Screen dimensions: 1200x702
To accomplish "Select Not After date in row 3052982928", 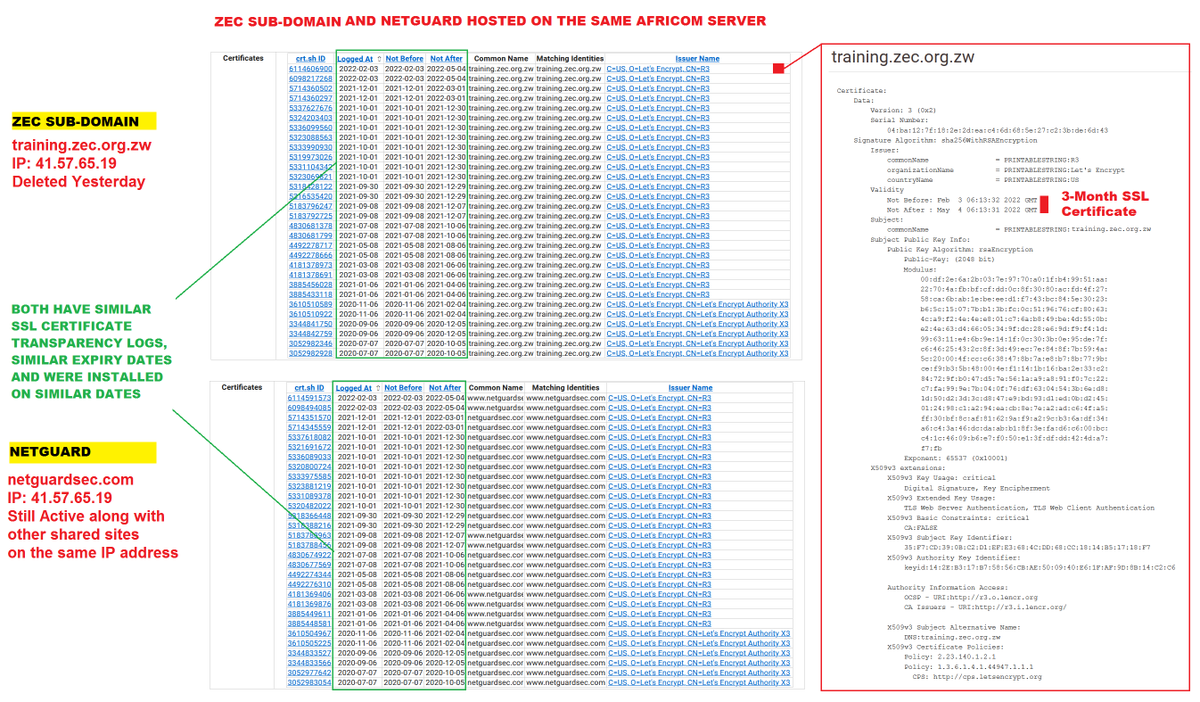I will coord(446,353).
